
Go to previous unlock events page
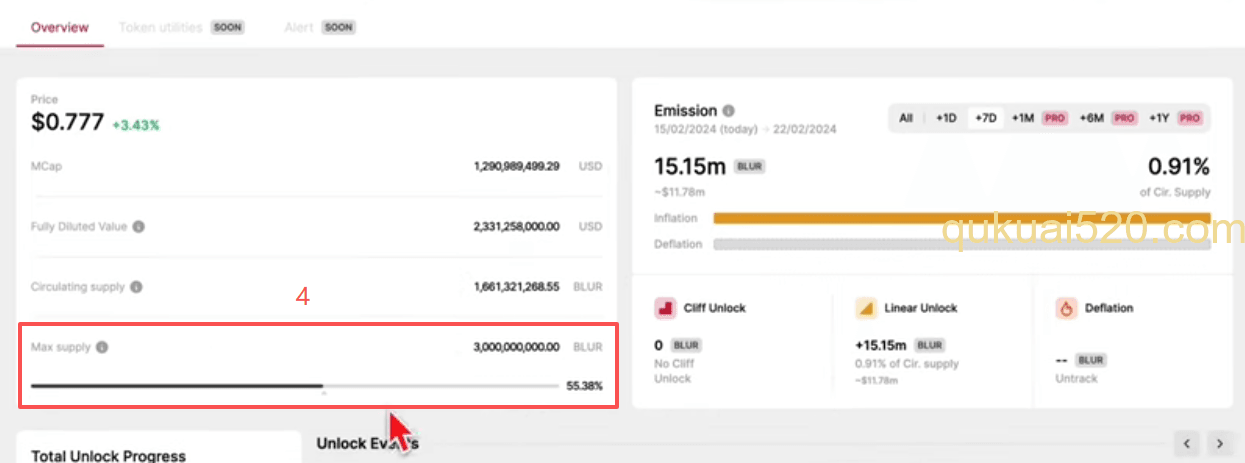click(1187, 443)
